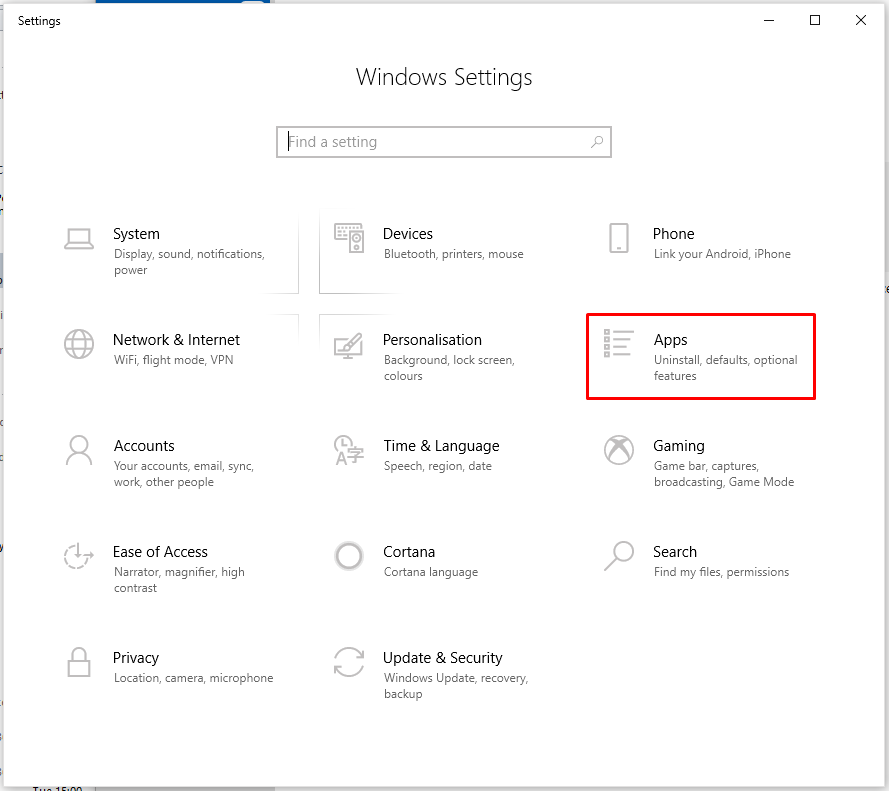Close the Settings window

click(861, 20)
